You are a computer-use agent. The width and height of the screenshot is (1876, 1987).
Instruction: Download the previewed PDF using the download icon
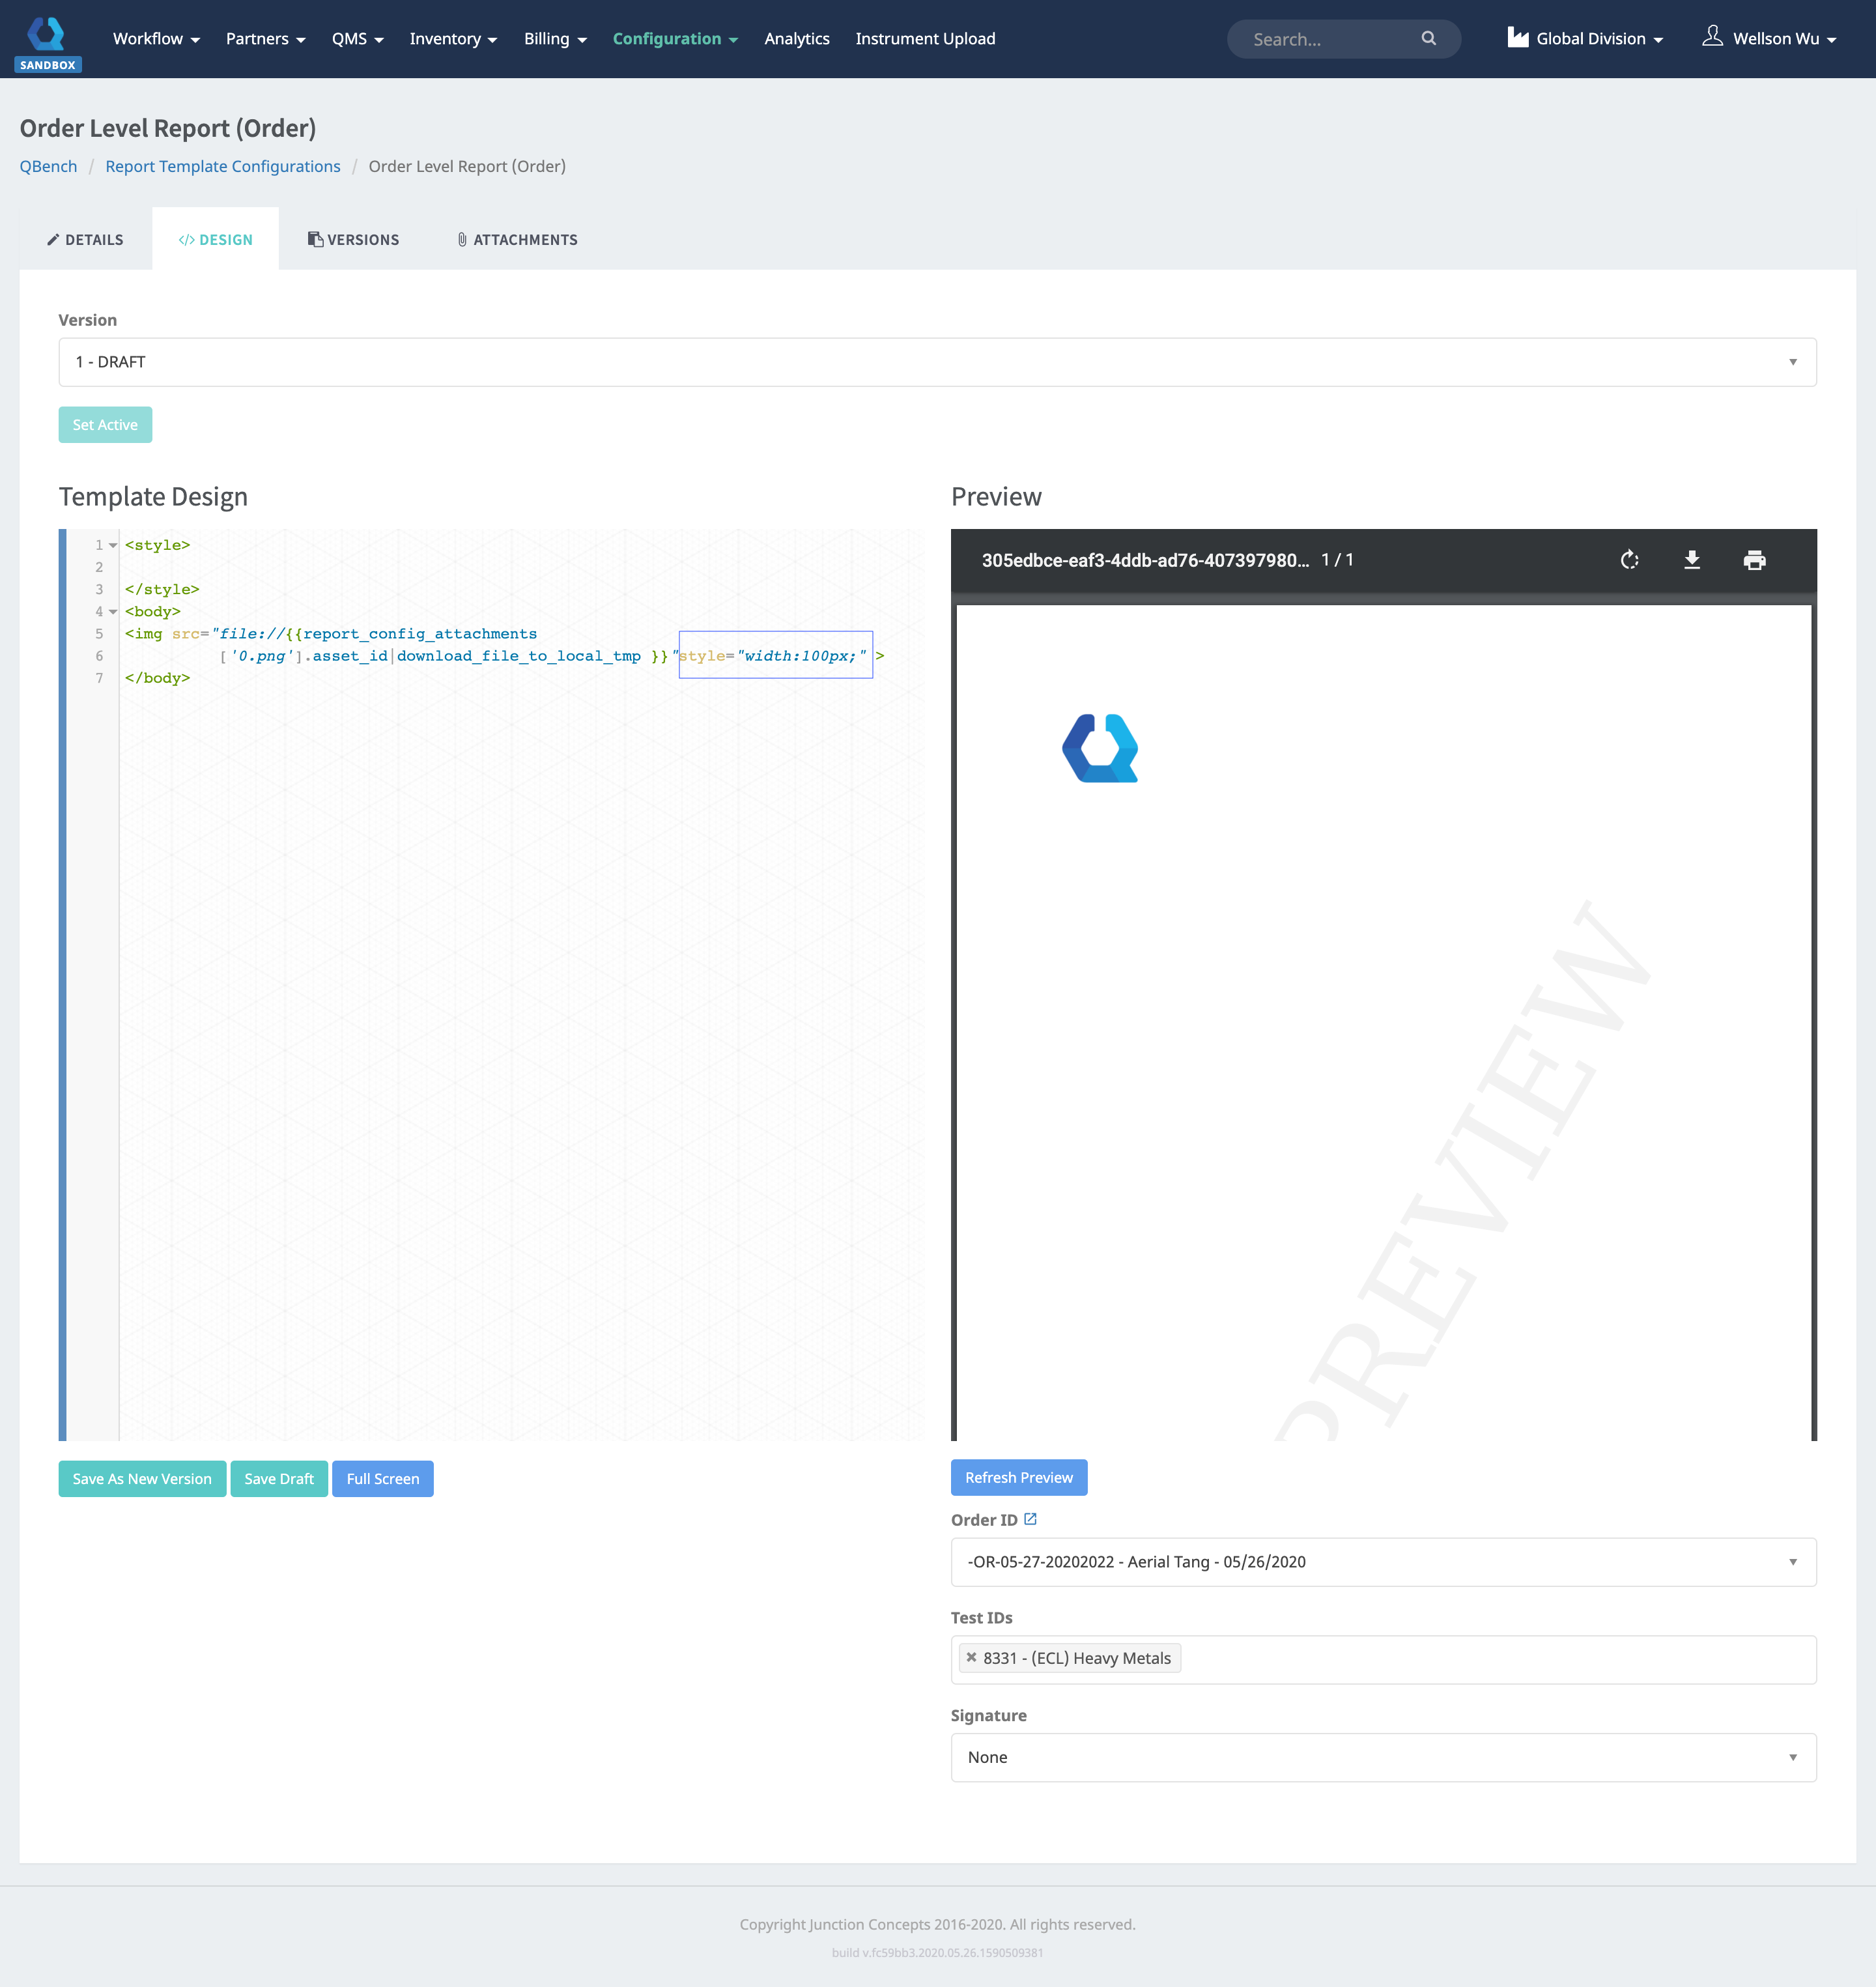tap(1693, 560)
